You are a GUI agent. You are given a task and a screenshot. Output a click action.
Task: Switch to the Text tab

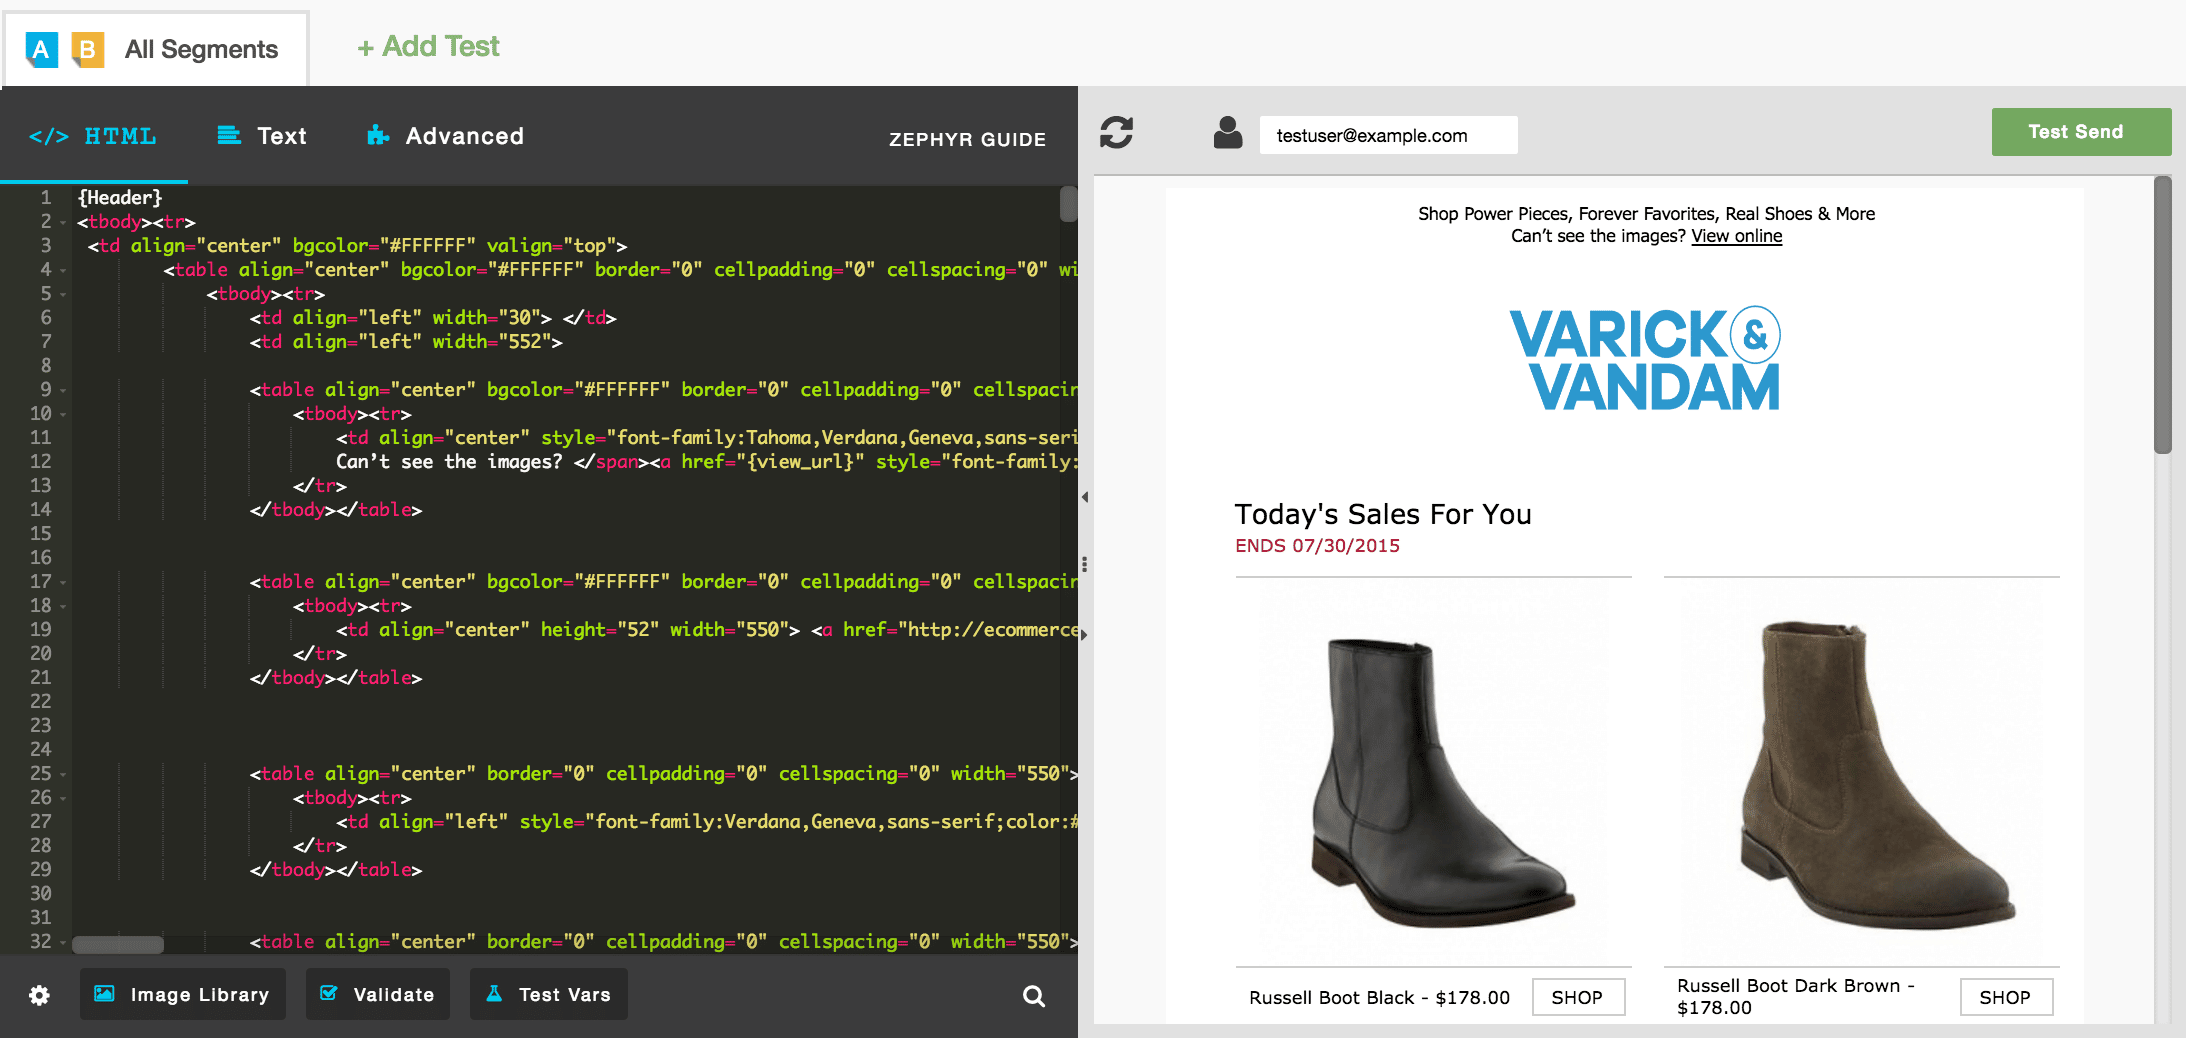[262, 136]
